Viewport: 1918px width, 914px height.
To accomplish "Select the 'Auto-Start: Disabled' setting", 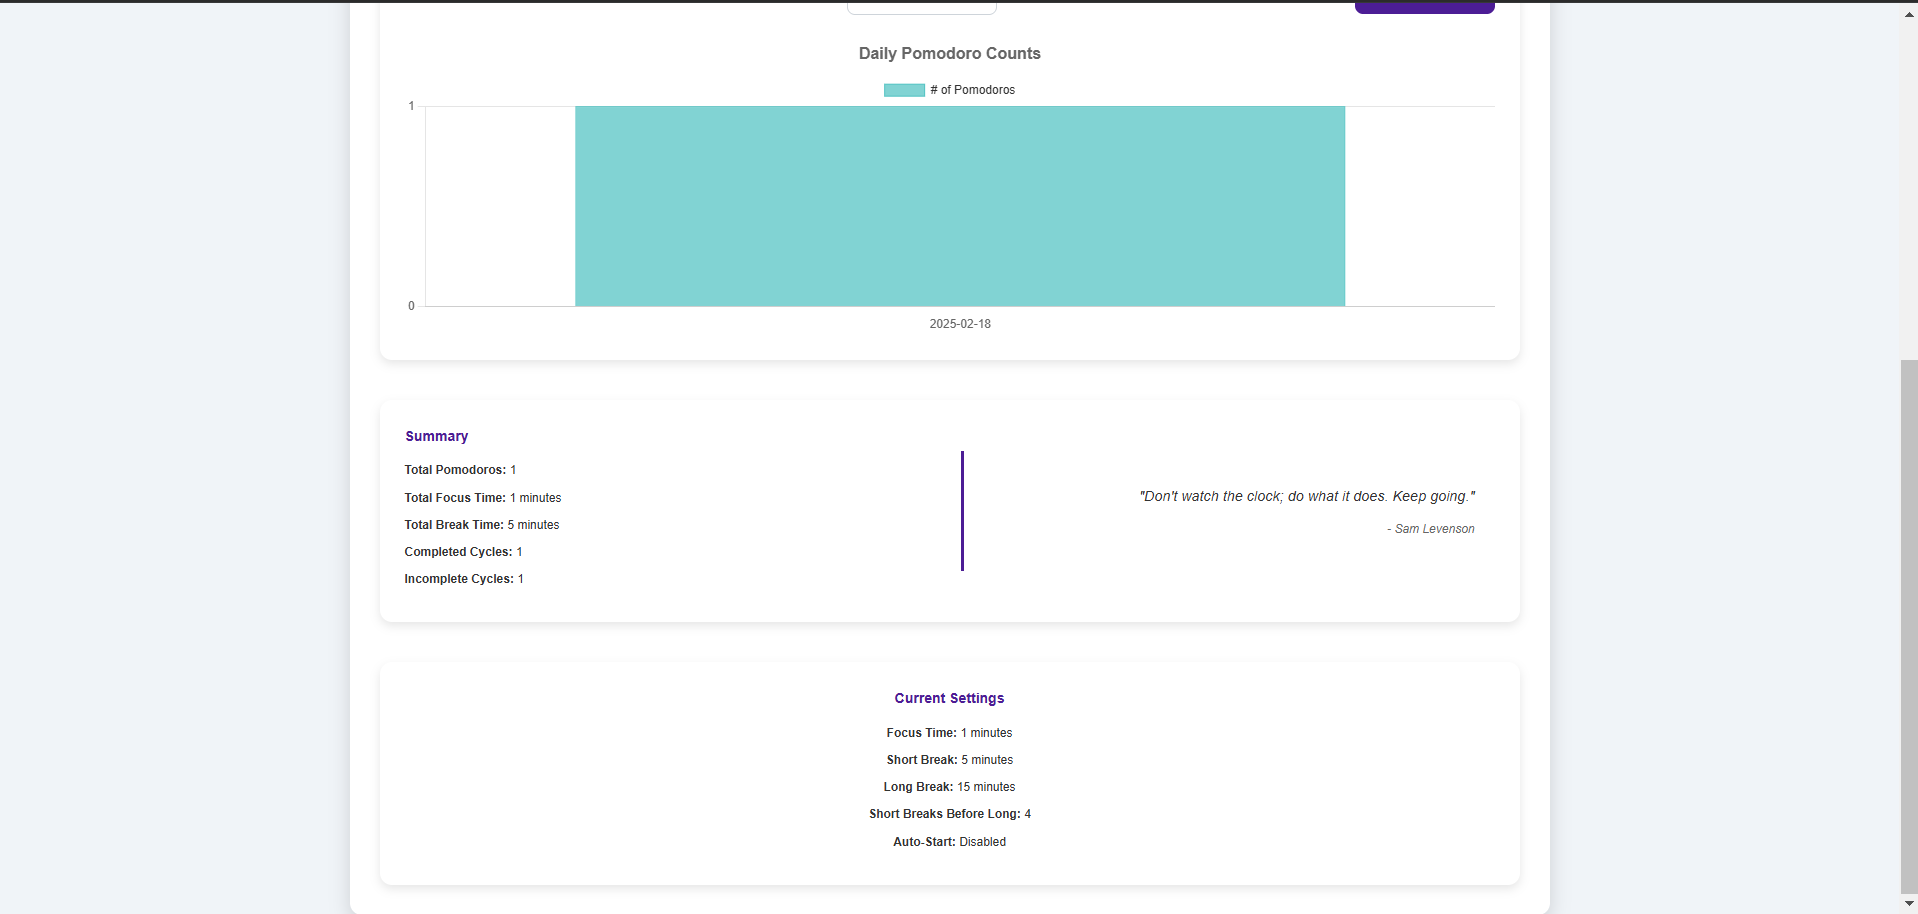I will tap(948, 841).
